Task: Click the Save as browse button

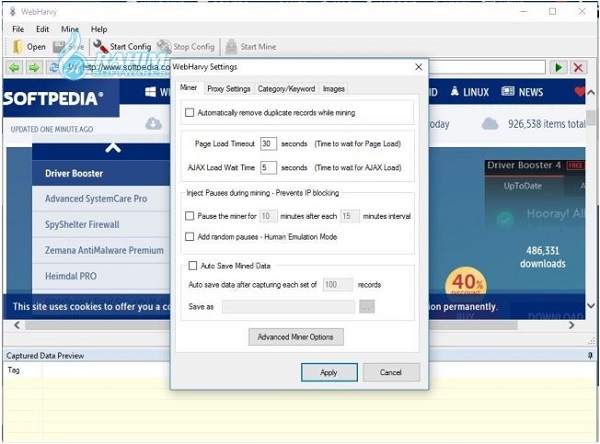Action: coord(367,307)
